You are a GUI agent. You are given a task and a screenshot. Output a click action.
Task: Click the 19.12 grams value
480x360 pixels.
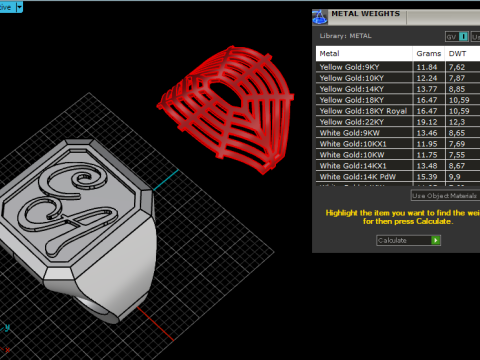coord(427,122)
